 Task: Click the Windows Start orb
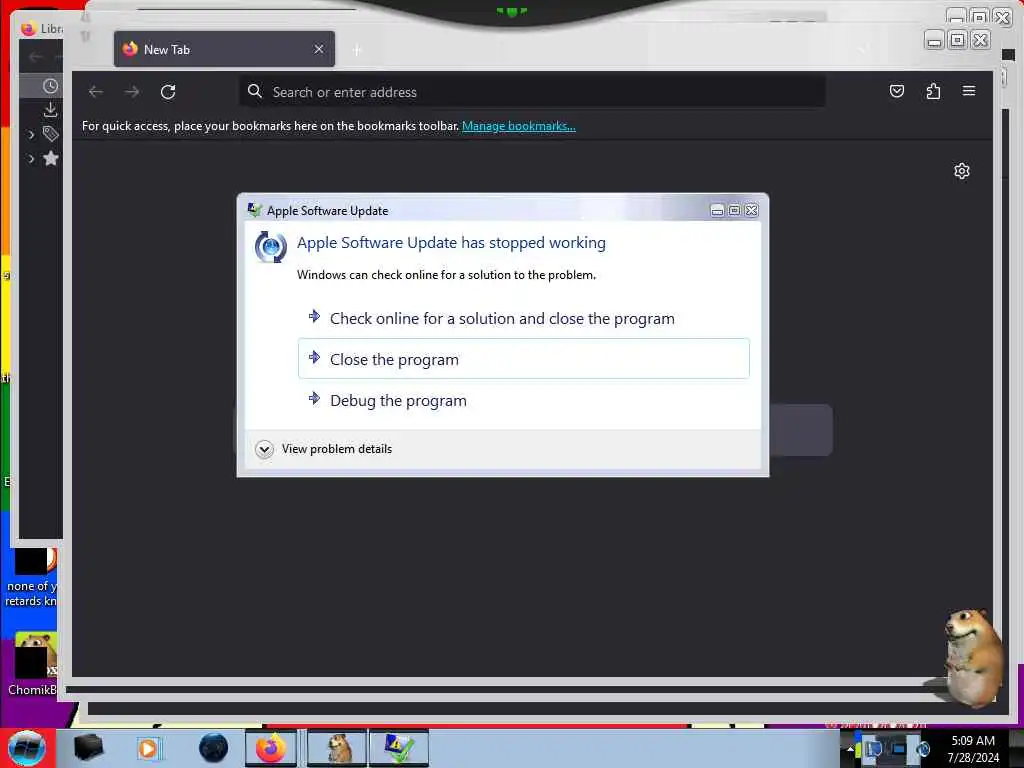pyautogui.click(x=27, y=748)
